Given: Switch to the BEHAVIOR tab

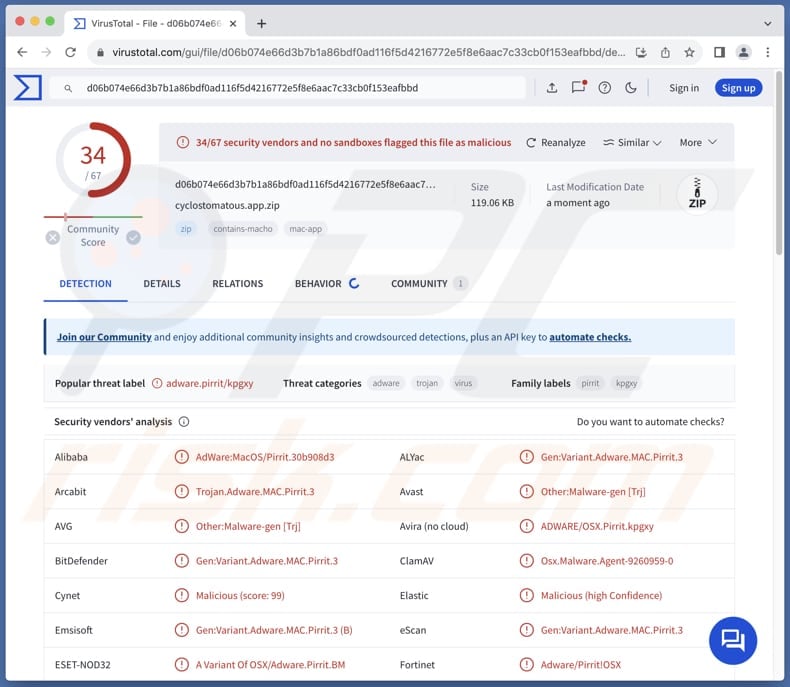Looking at the screenshot, I should coord(326,284).
